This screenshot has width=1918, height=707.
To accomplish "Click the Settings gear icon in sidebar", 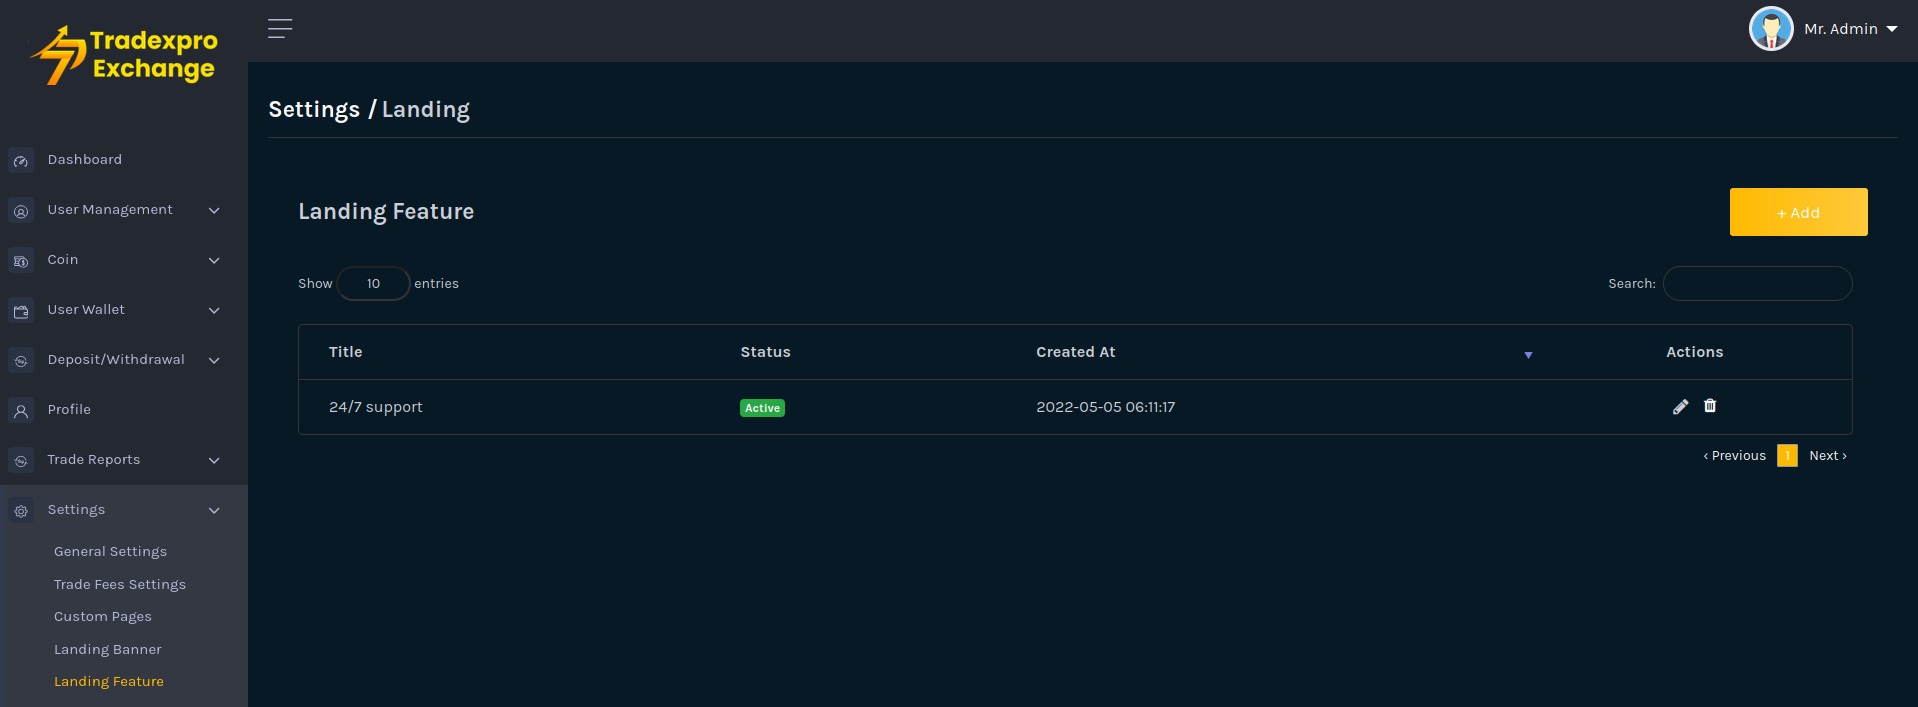I will pos(21,511).
